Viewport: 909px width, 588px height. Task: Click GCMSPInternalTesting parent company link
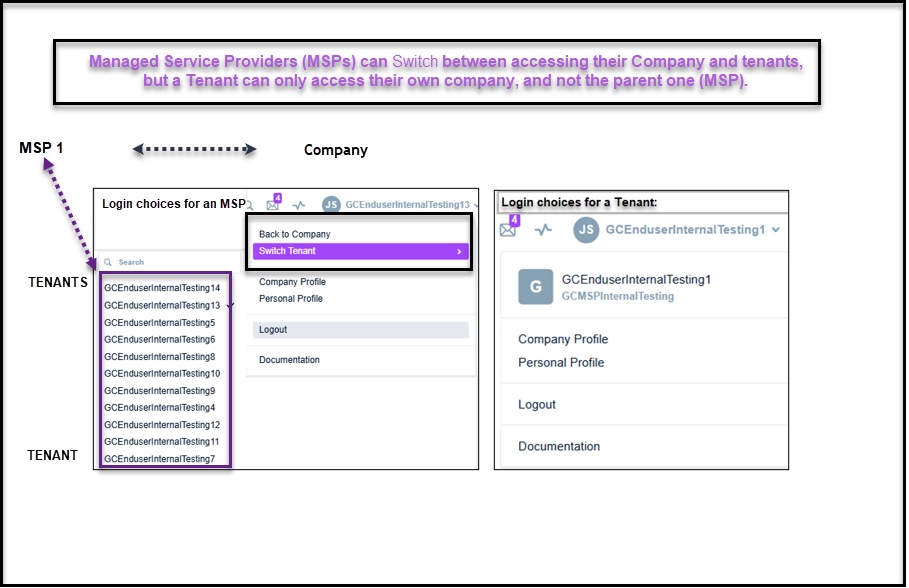617,296
